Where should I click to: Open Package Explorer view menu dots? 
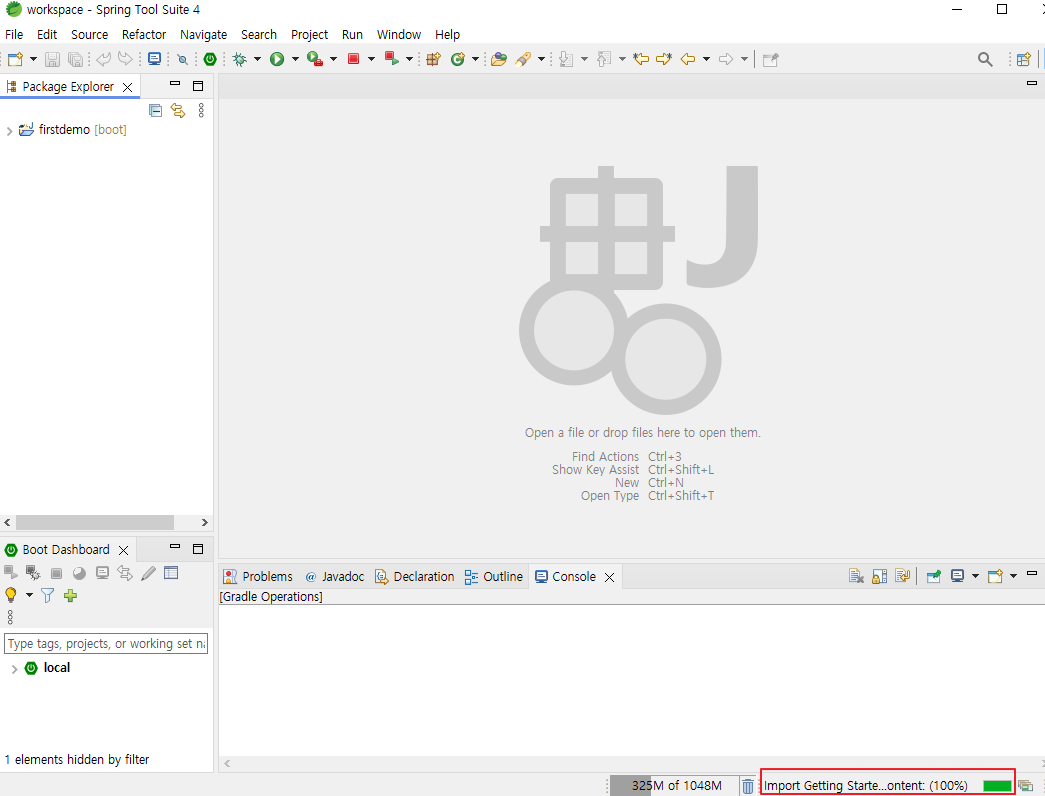tap(201, 111)
